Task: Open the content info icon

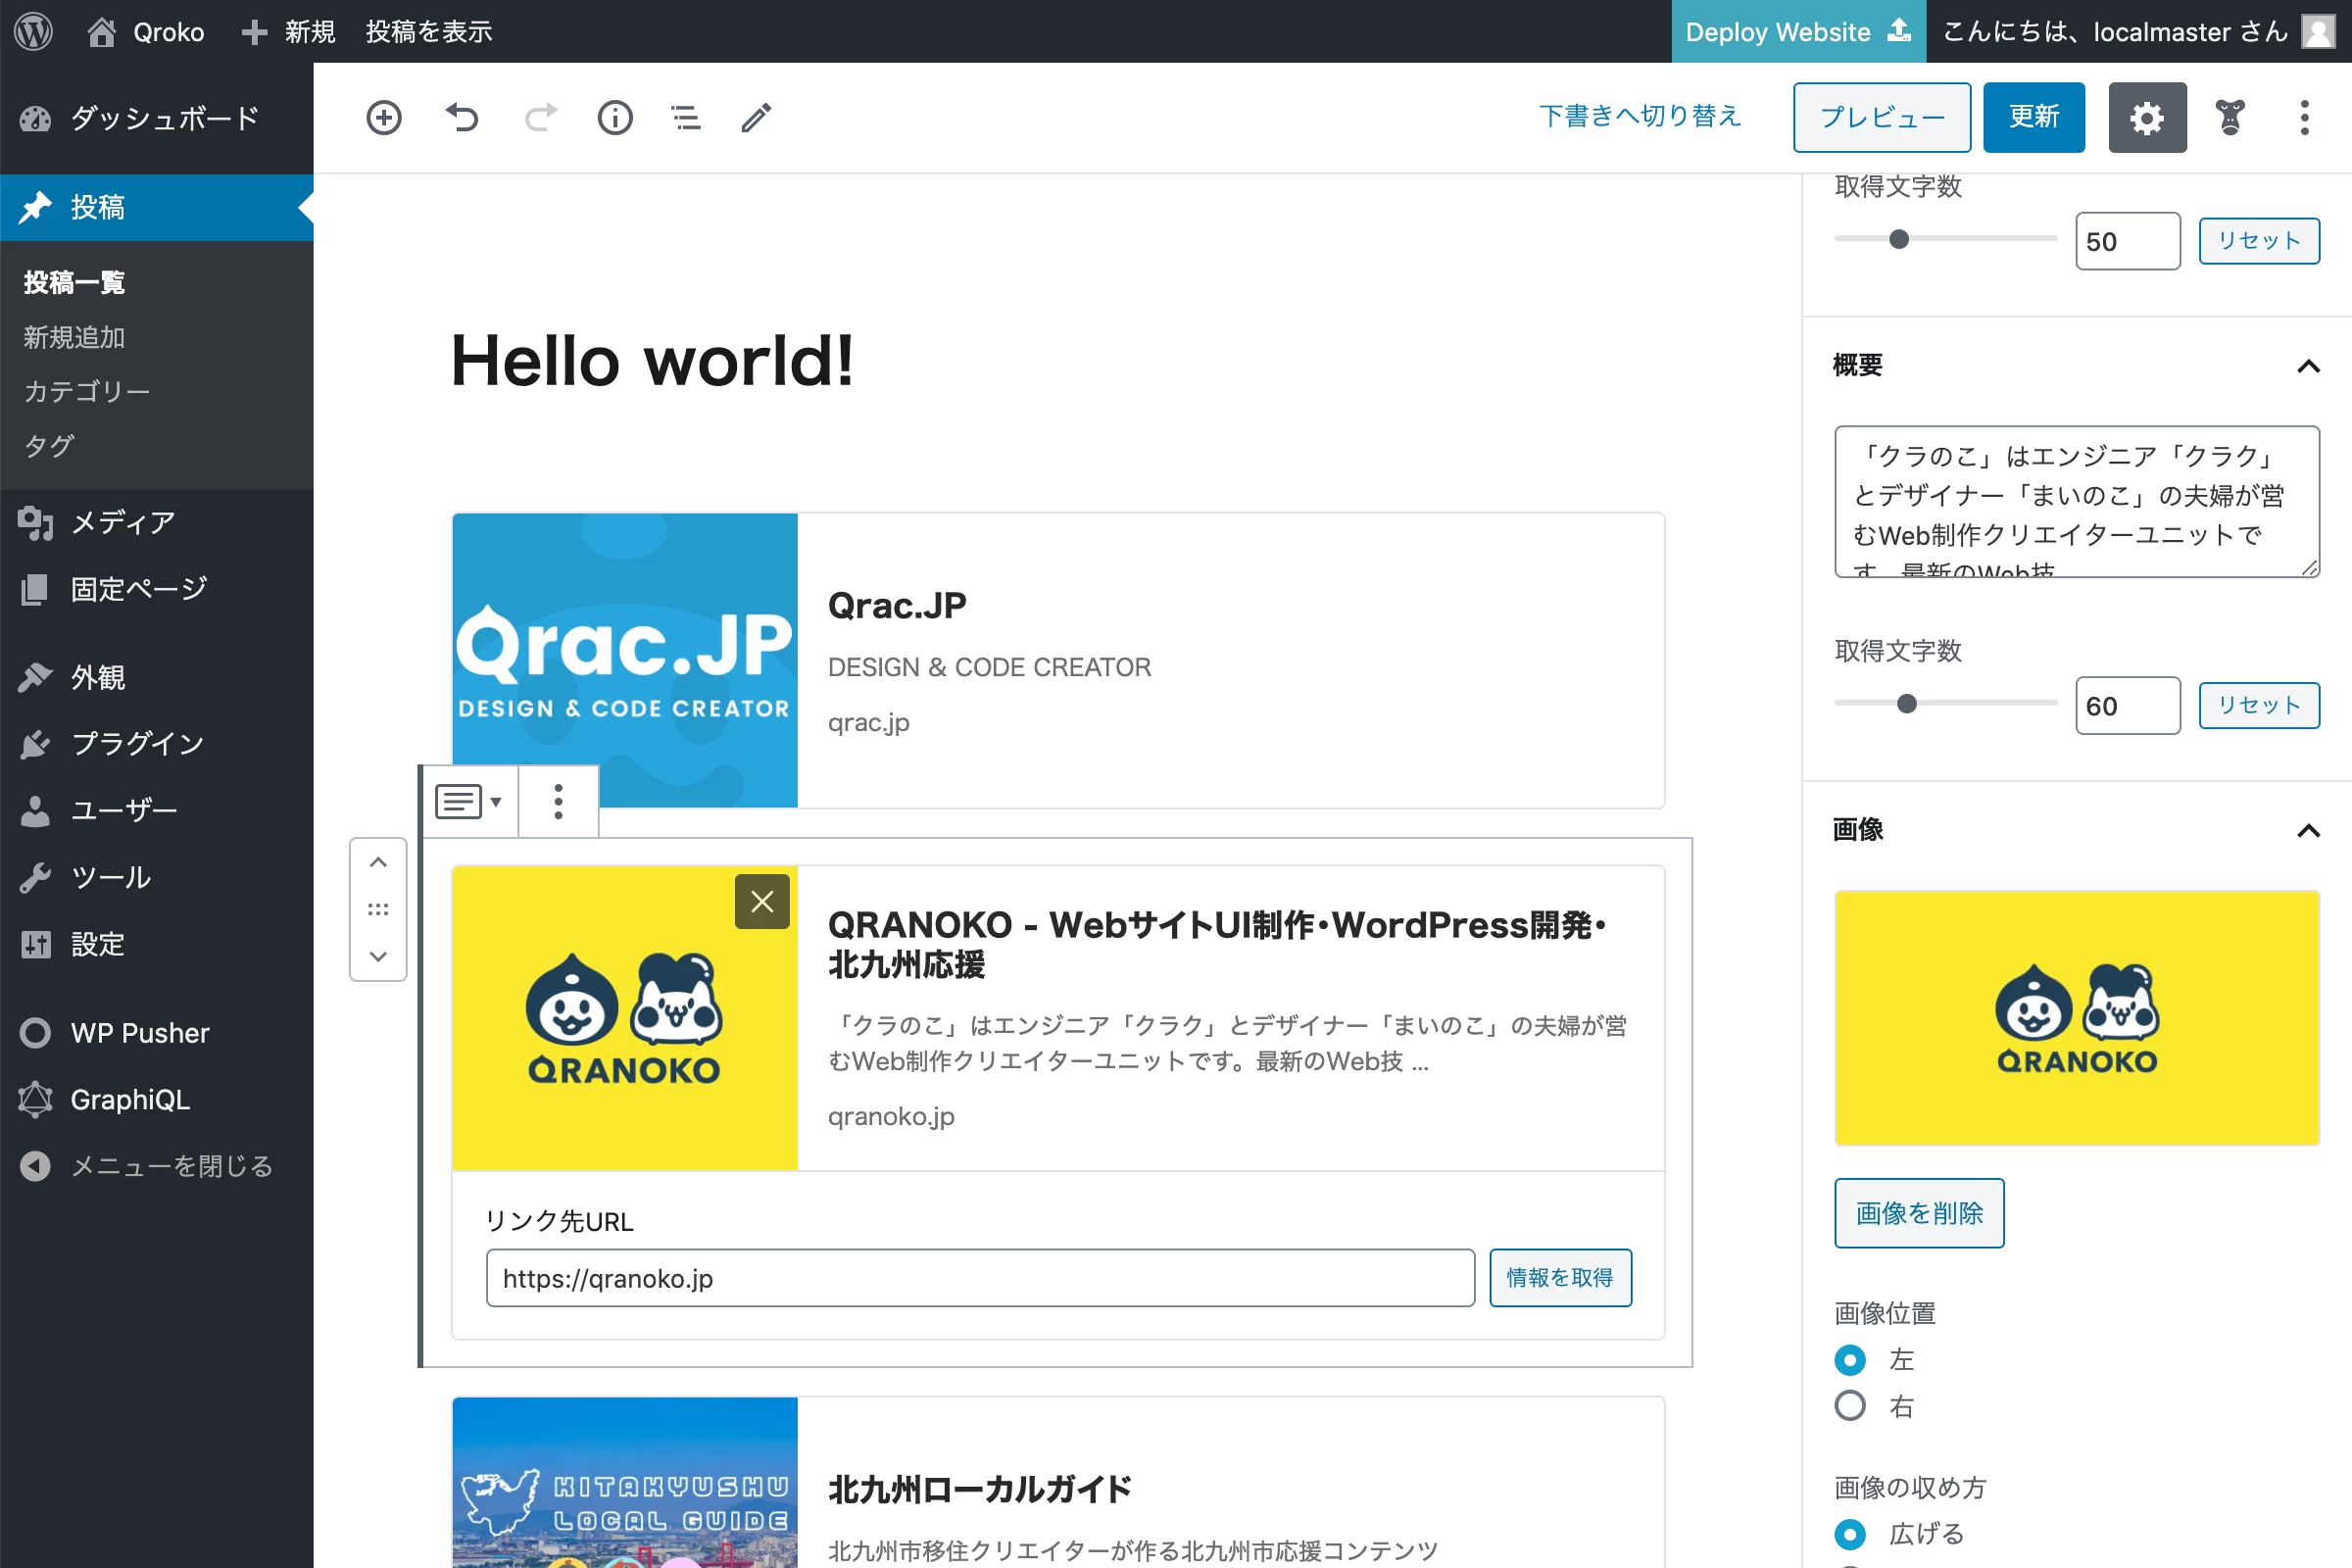Action: 615,118
